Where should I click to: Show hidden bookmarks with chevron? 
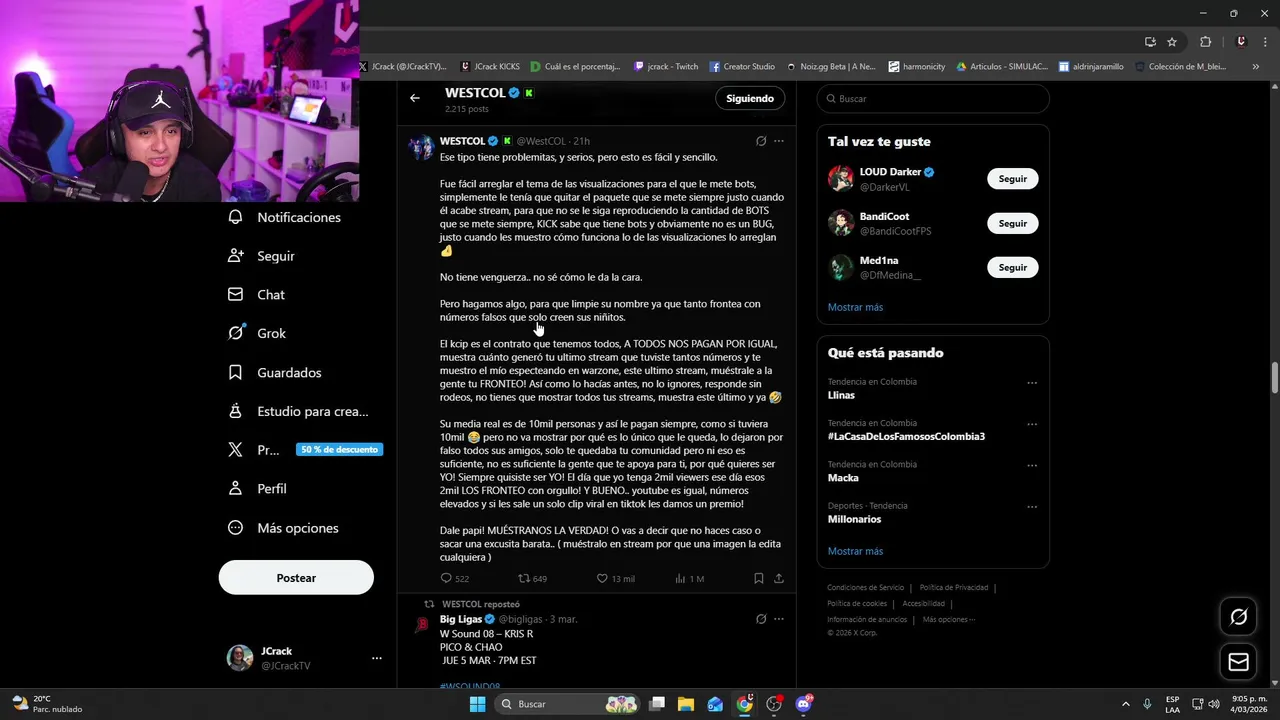(1256, 67)
